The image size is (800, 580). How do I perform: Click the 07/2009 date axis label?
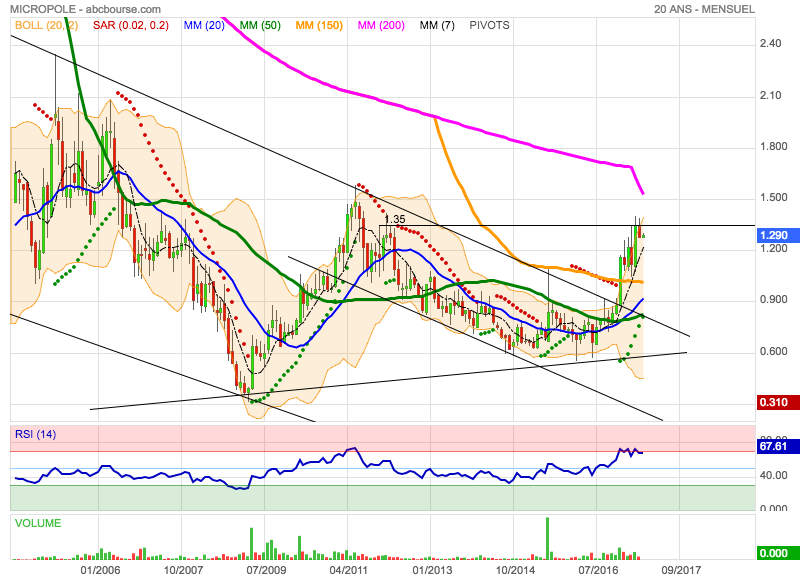click(266, 570)
